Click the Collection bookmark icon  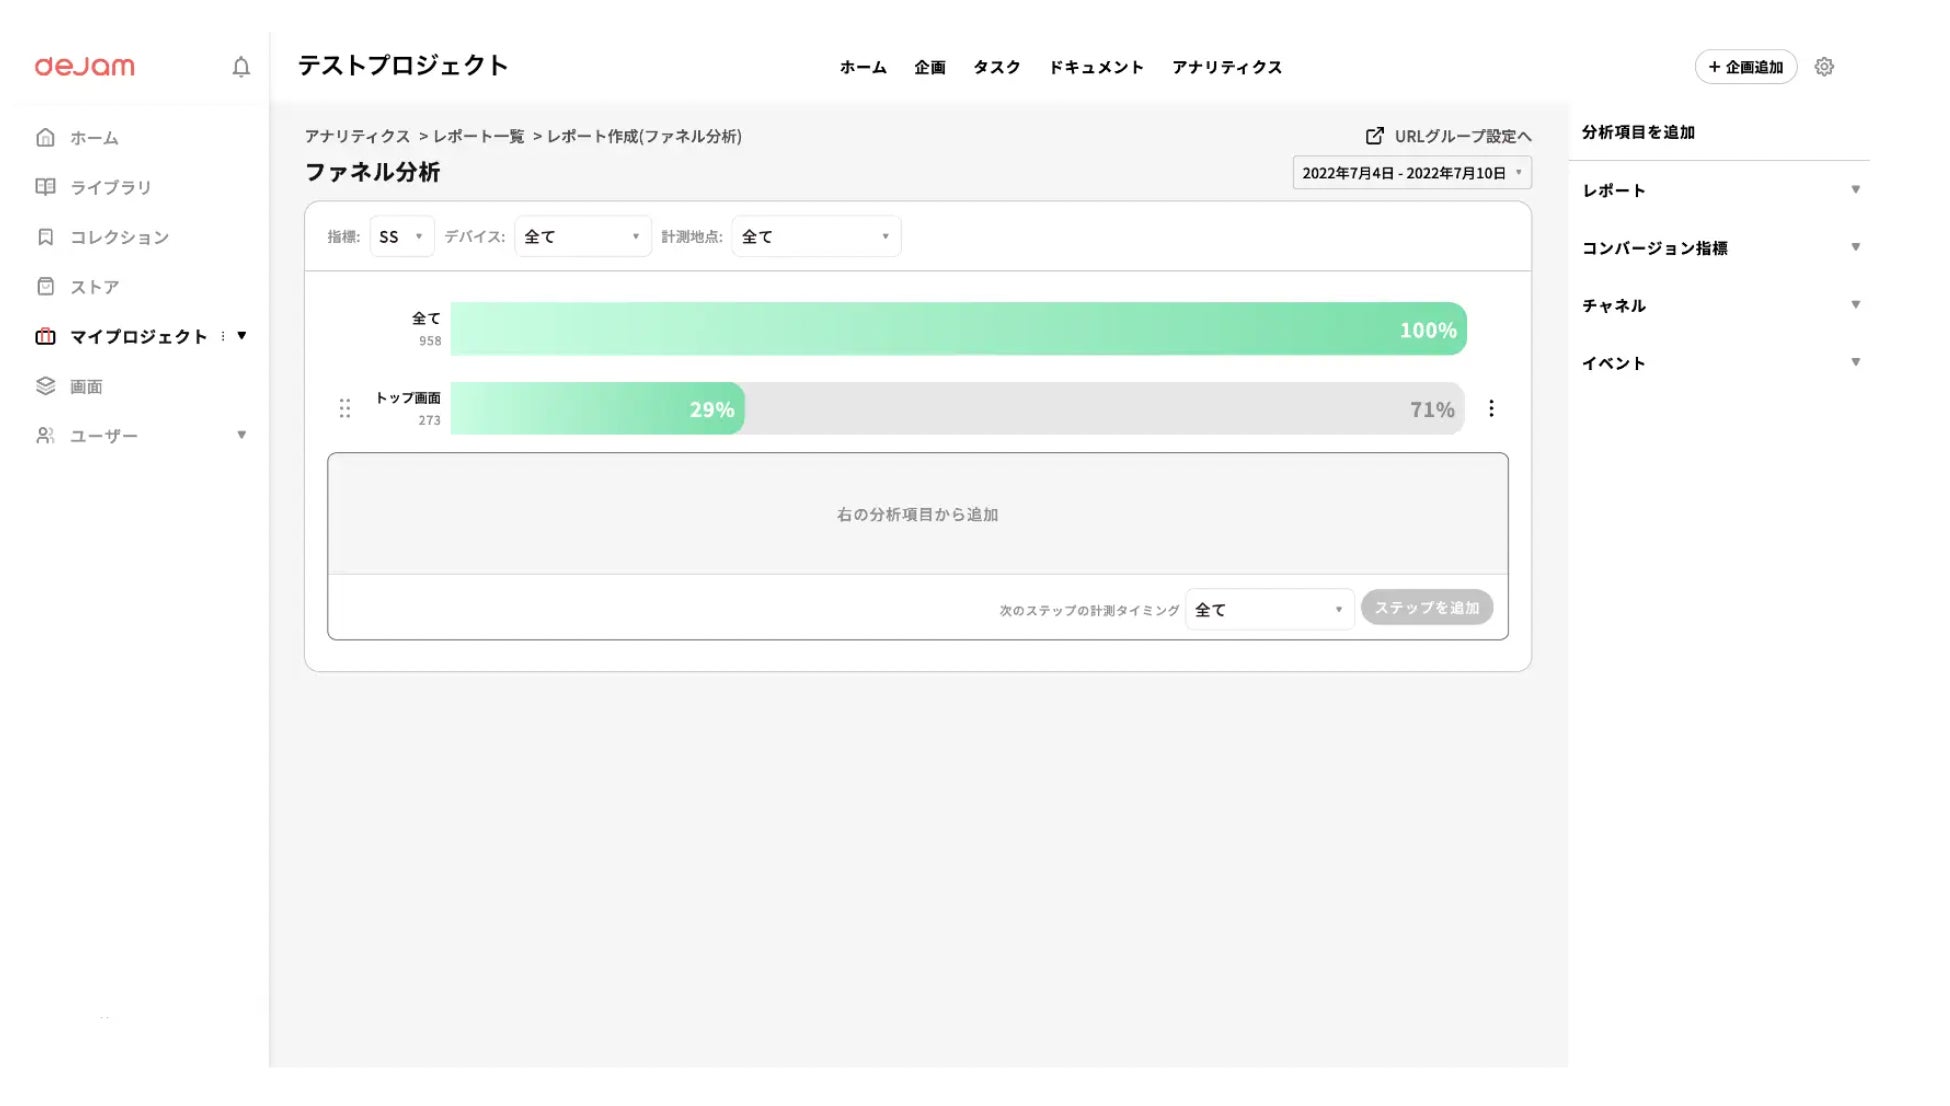[45, 237]
